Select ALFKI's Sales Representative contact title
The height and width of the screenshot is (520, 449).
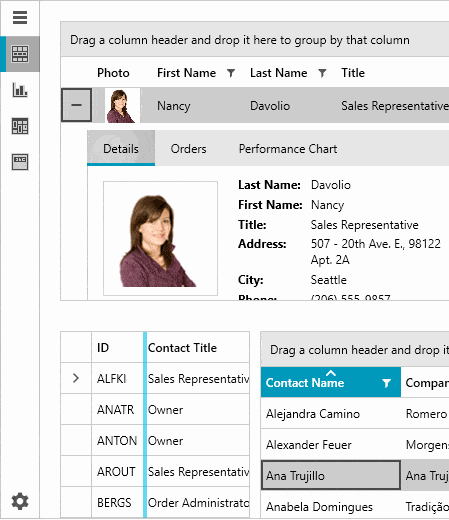point(198,378)
